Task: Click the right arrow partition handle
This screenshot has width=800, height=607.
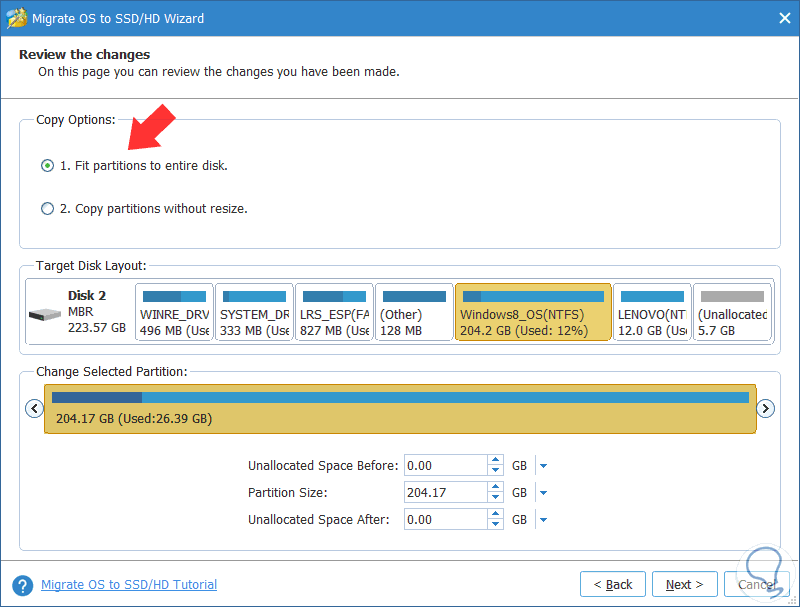Action: [x=765, y=409]
